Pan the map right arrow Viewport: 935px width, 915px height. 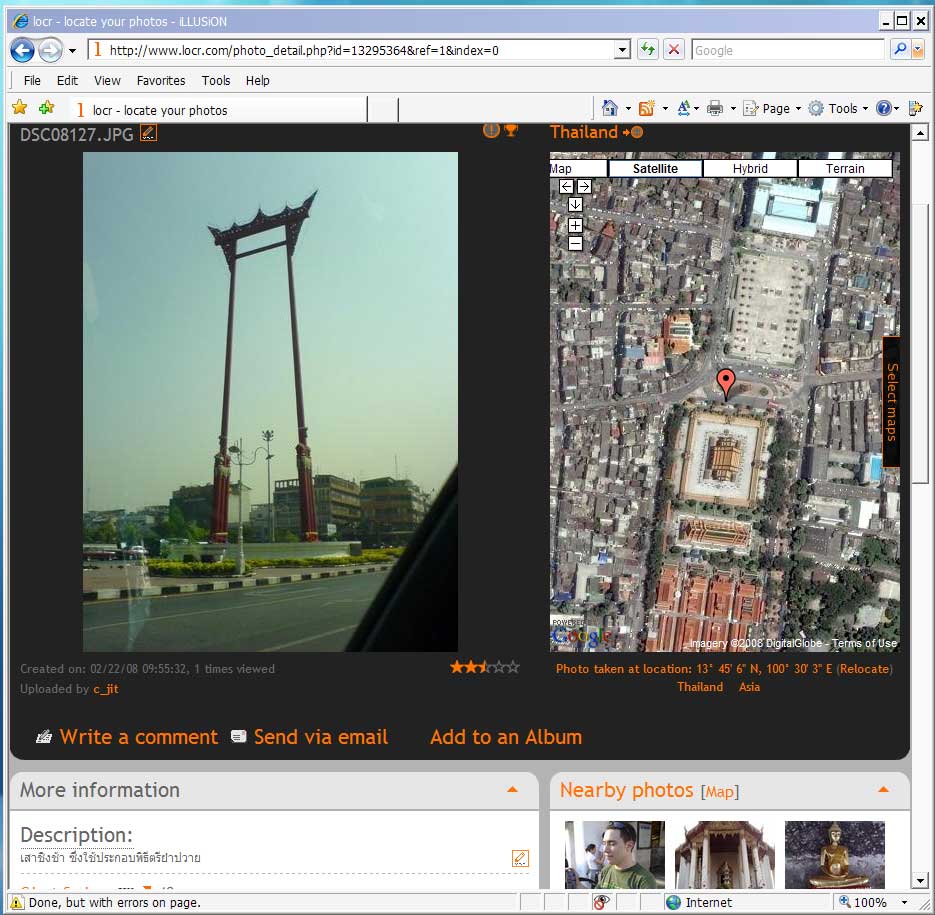pyautogui.click(x=584, y=187)
